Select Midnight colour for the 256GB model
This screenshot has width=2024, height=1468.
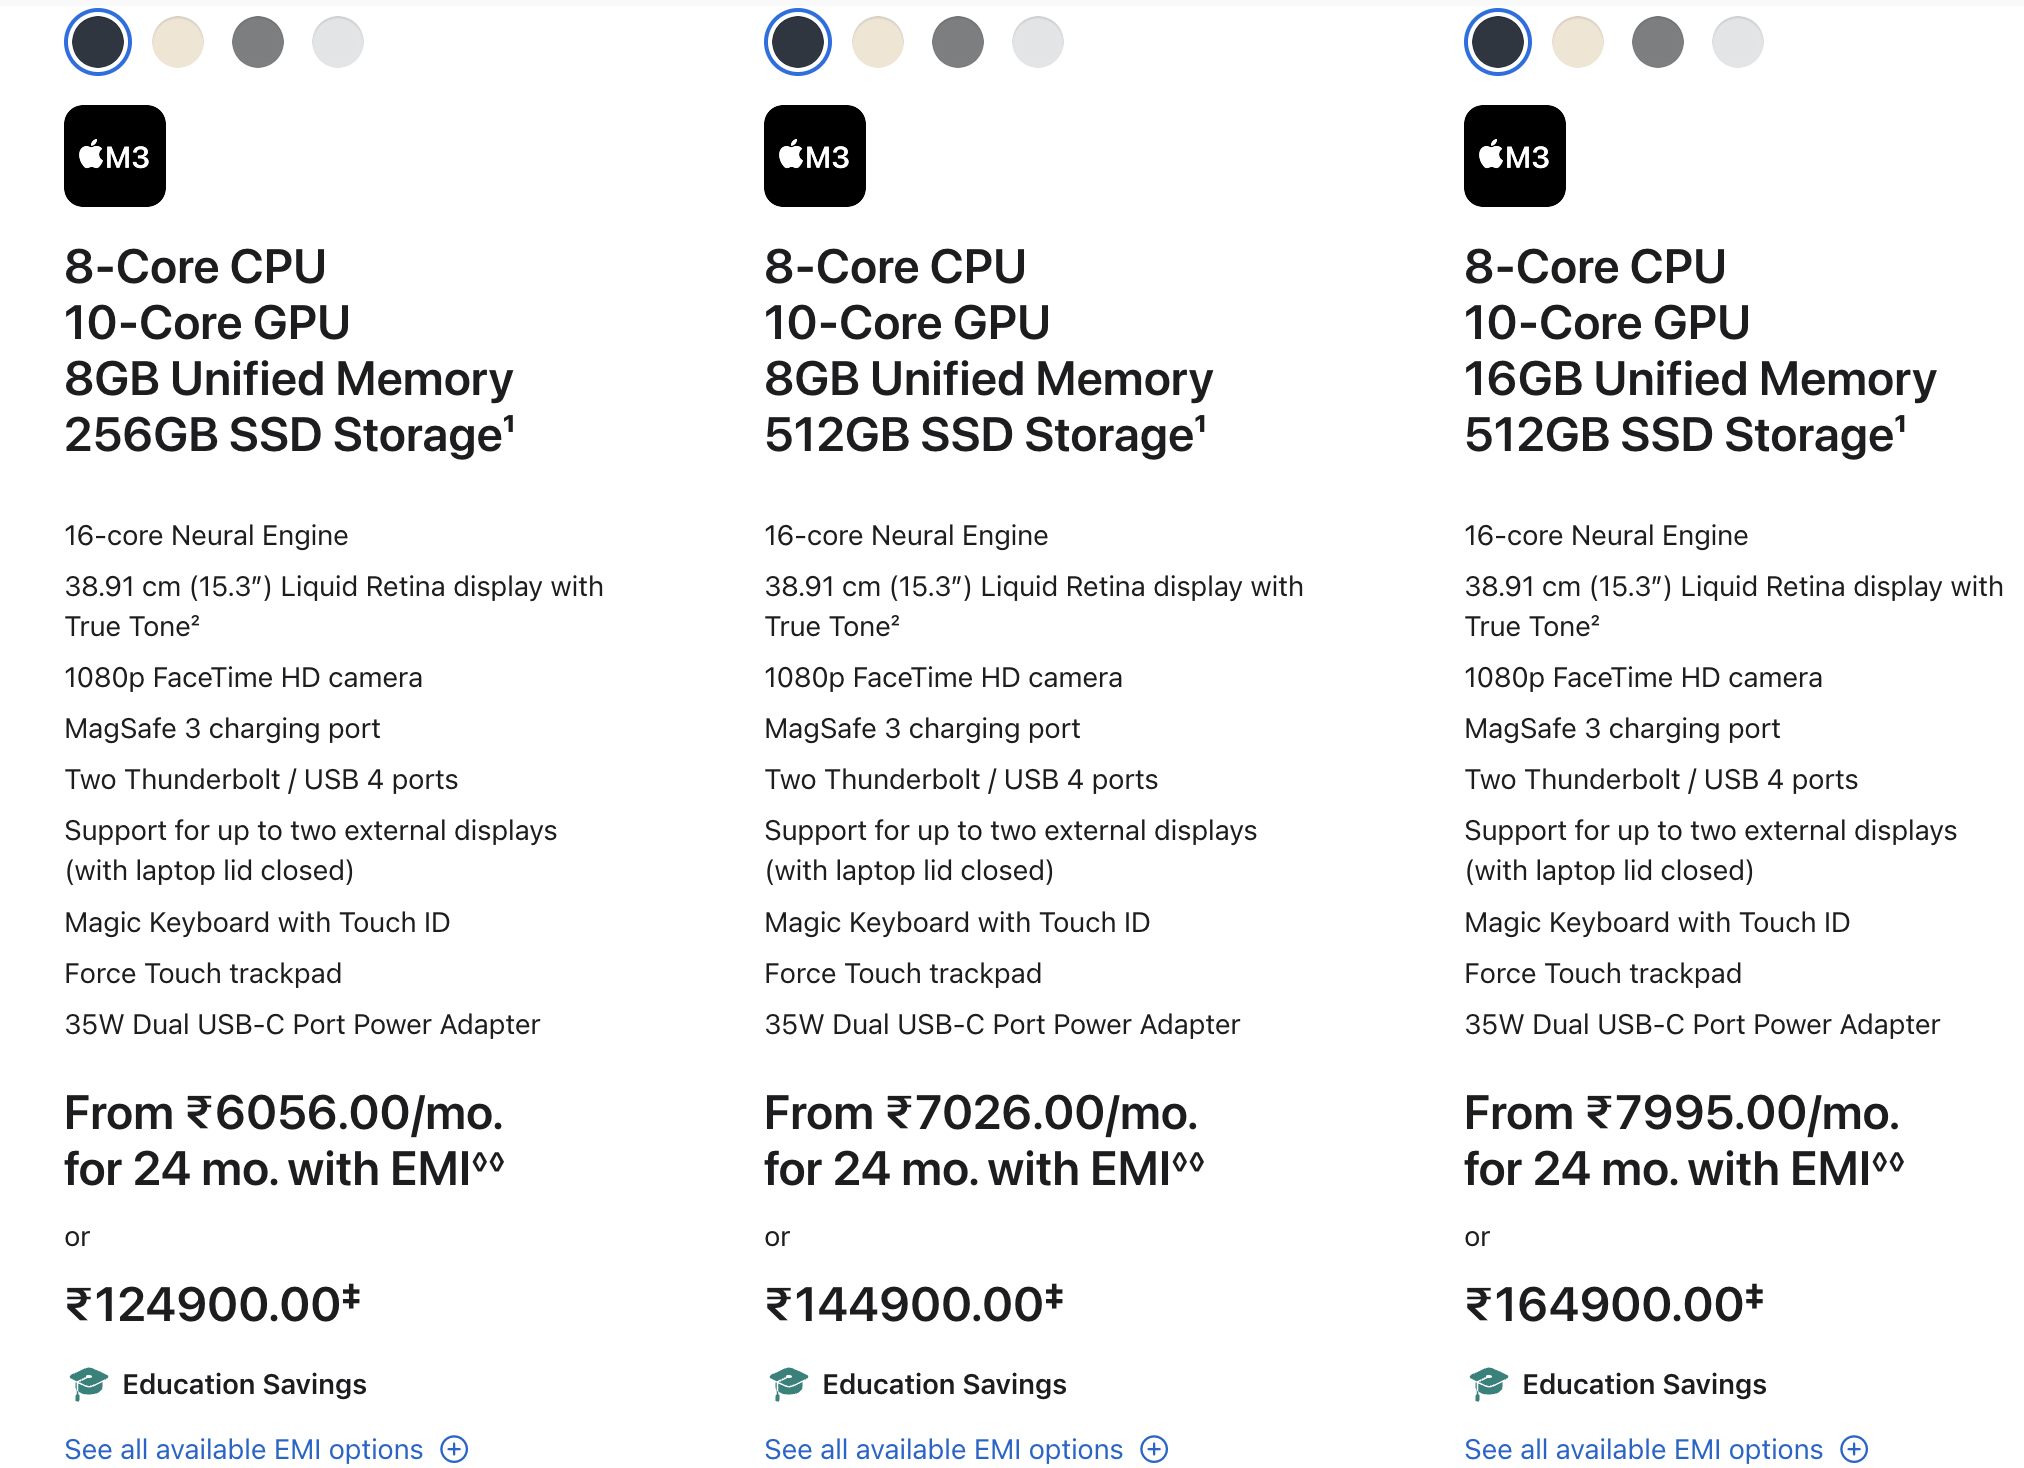[98, 42]
